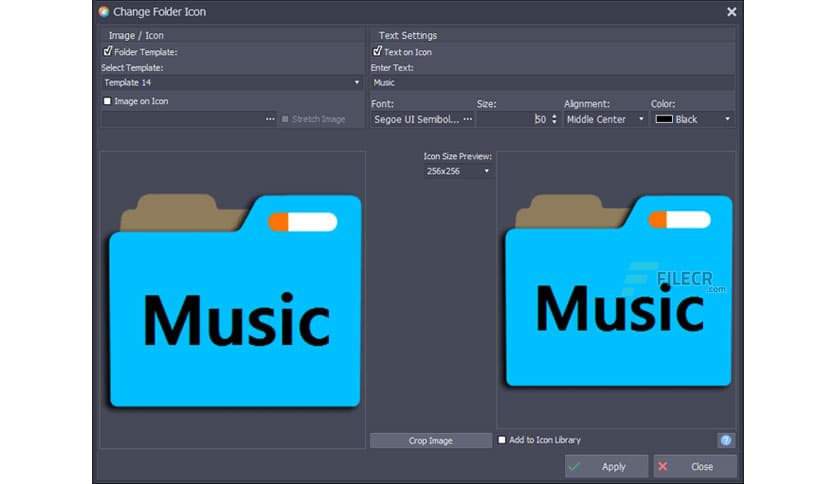Click the app logo icon in title bar
Viewport: 836px width, 484px height.
tap(104, 11)
